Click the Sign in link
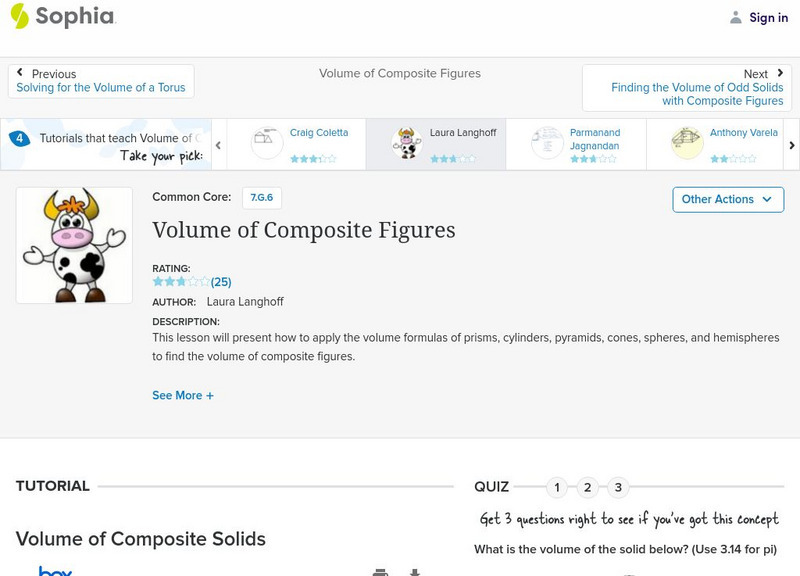 (x=768, y=17)
